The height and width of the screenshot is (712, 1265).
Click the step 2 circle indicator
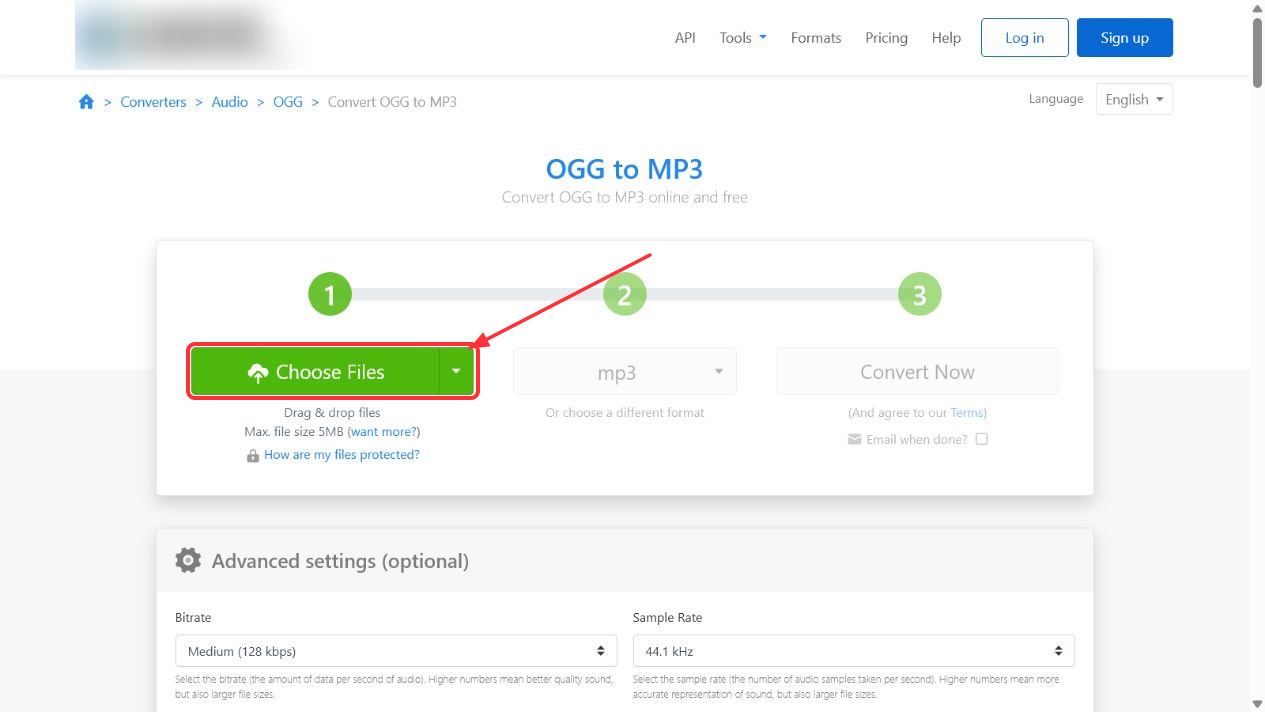(625, 294)
